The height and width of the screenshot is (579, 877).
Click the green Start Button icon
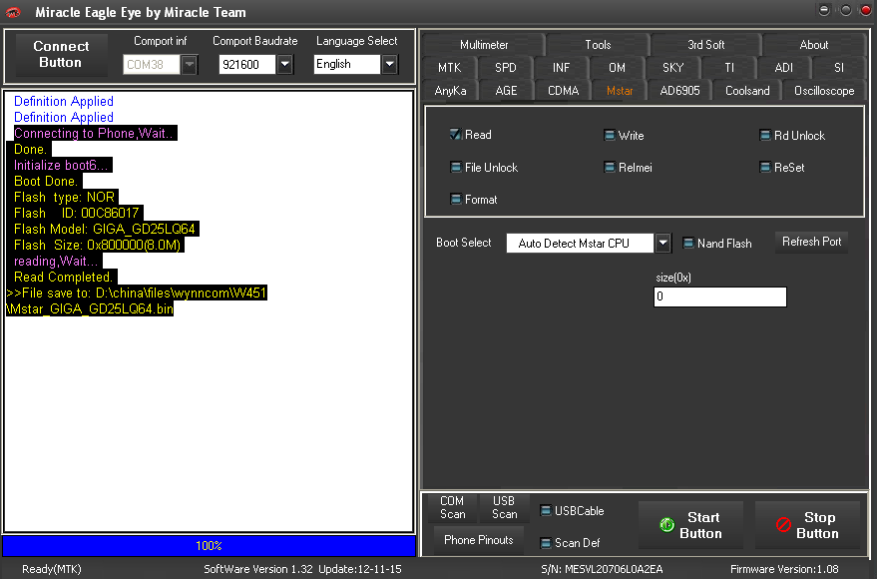click(x=666, y=525)
